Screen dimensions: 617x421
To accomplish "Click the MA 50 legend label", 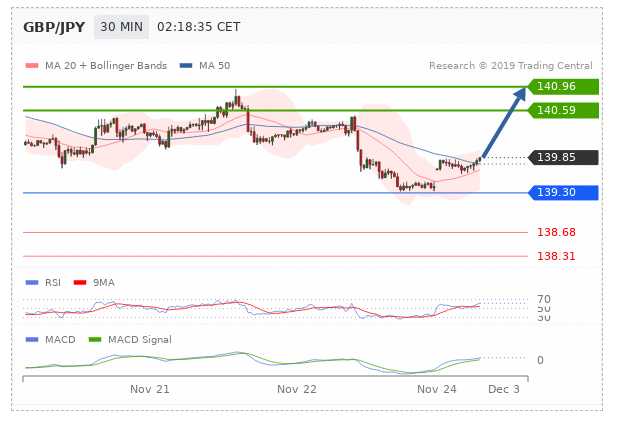I will coord(214,66).
